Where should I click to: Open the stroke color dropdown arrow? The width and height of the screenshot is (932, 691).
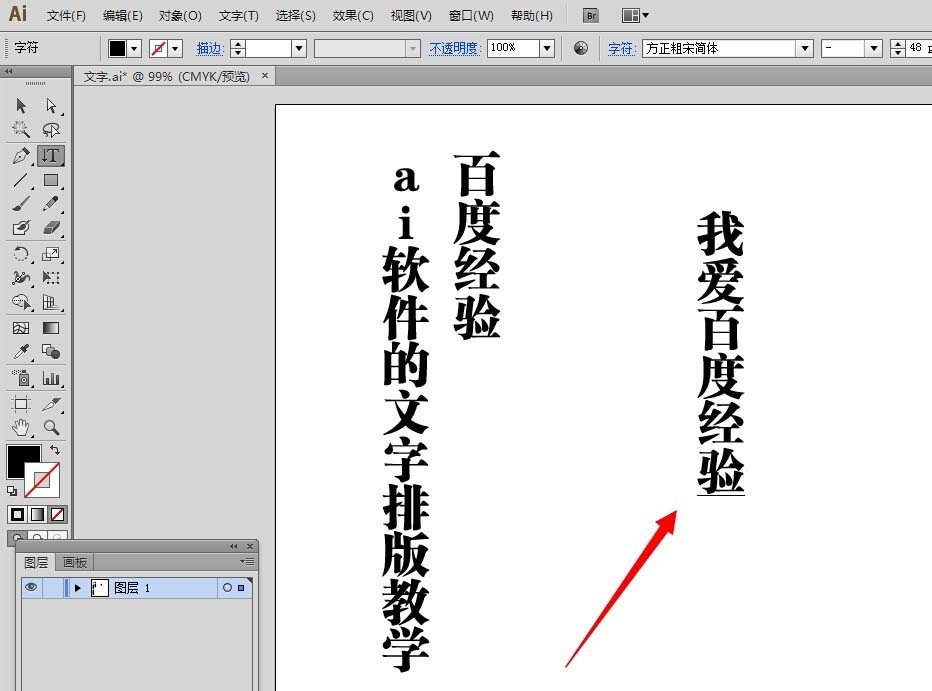(x=175, y=48)
